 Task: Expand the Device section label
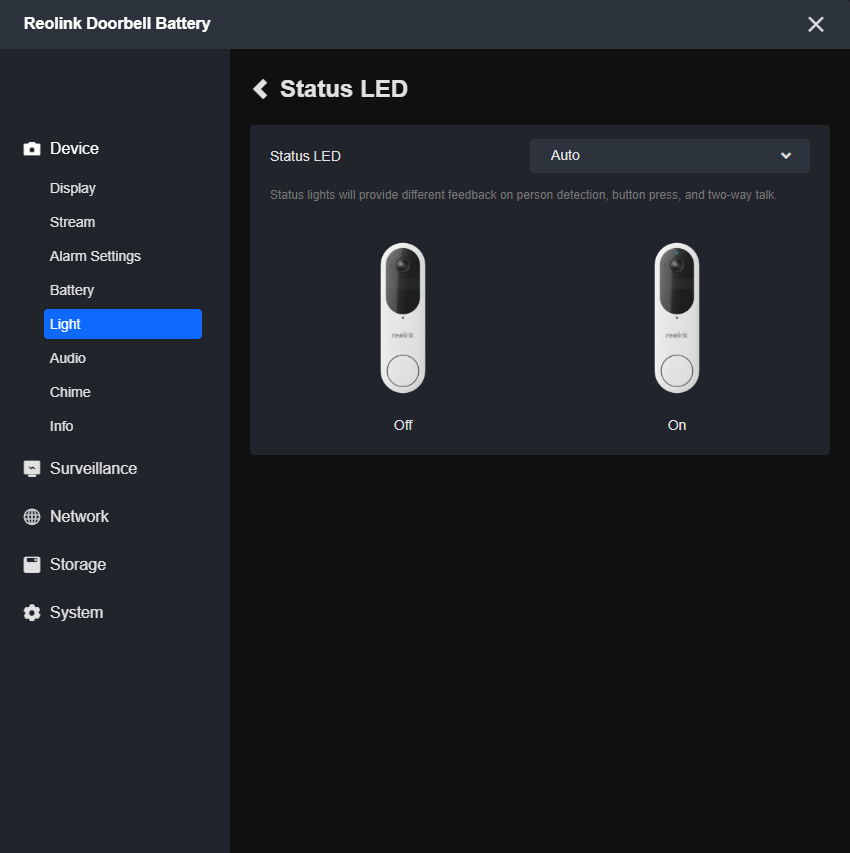(x=75, y=149)
